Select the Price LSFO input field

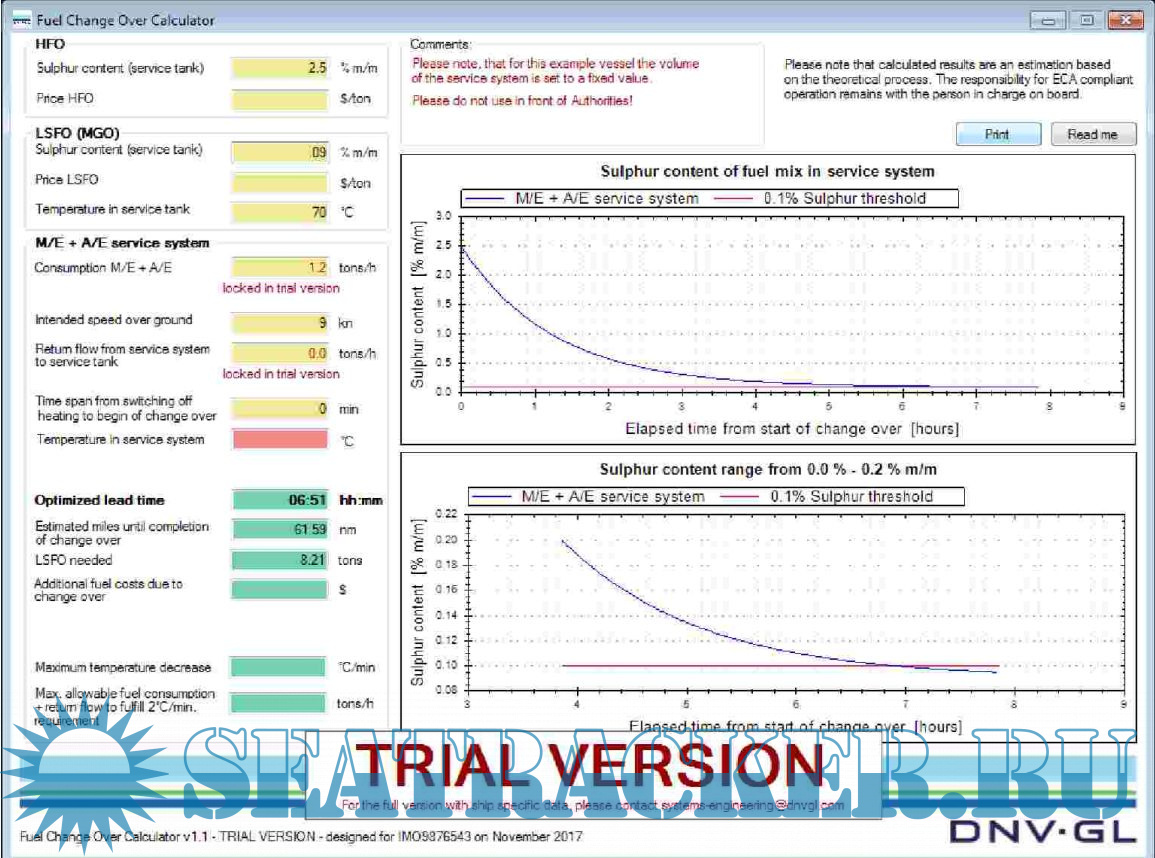279,183
